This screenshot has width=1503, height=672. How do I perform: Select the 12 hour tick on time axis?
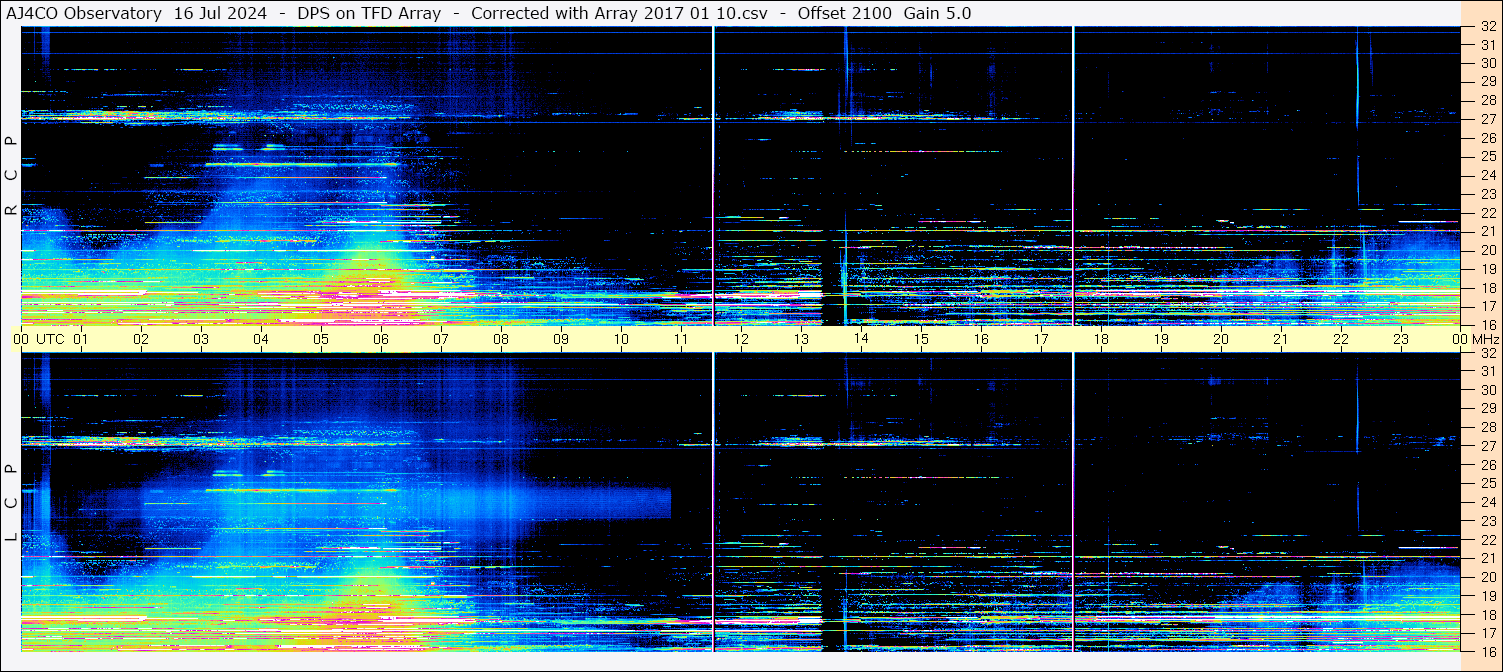(x=741, y=339)
